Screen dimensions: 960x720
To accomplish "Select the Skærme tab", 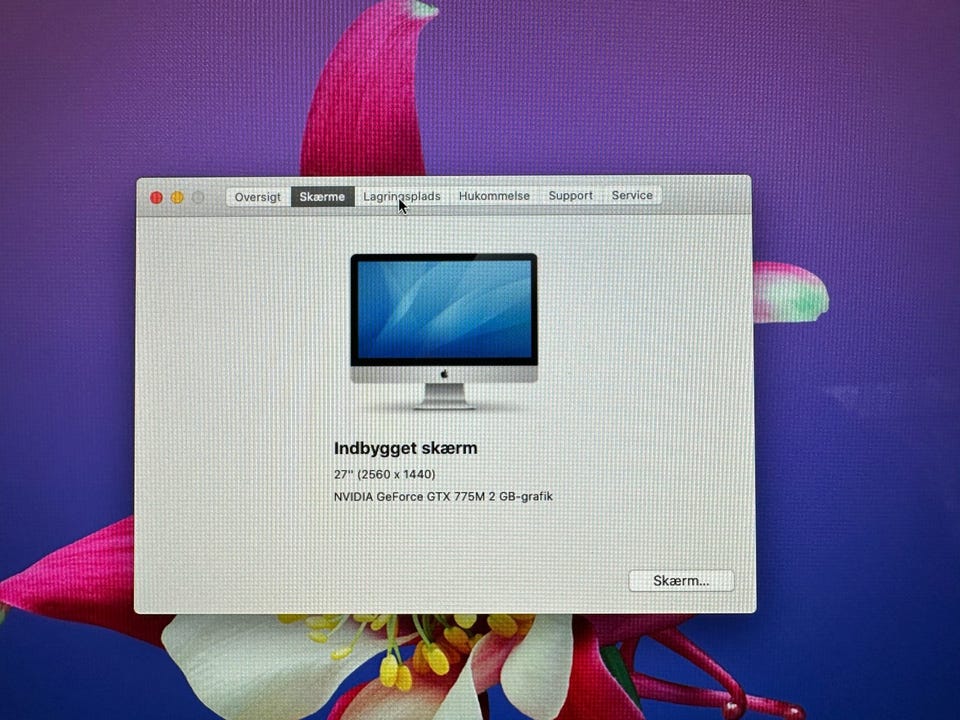I will coord(322,197).
